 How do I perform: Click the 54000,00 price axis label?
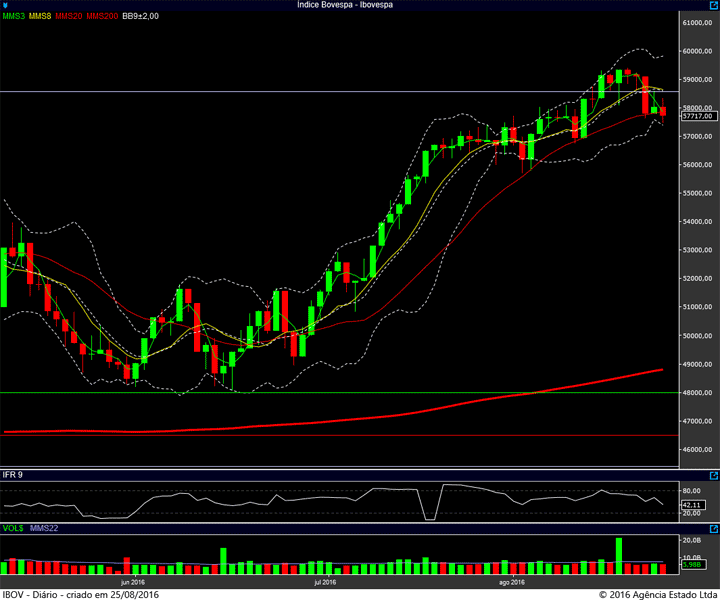click(698, 222)
